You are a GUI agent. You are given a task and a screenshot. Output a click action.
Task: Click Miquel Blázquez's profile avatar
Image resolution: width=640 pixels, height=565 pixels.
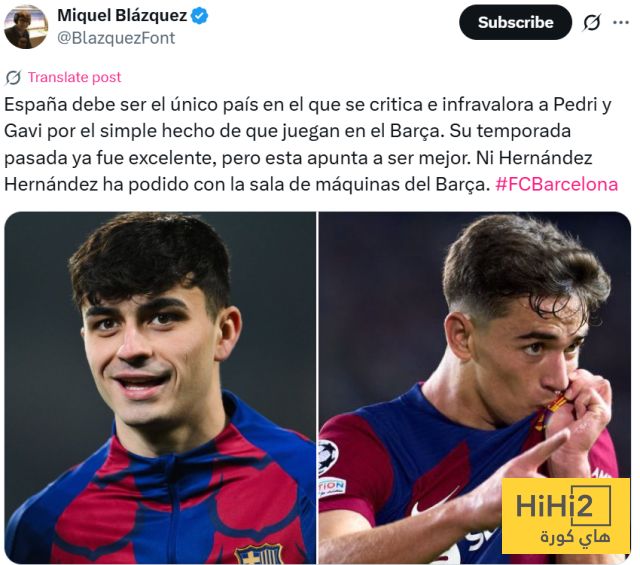click(26, 27)
